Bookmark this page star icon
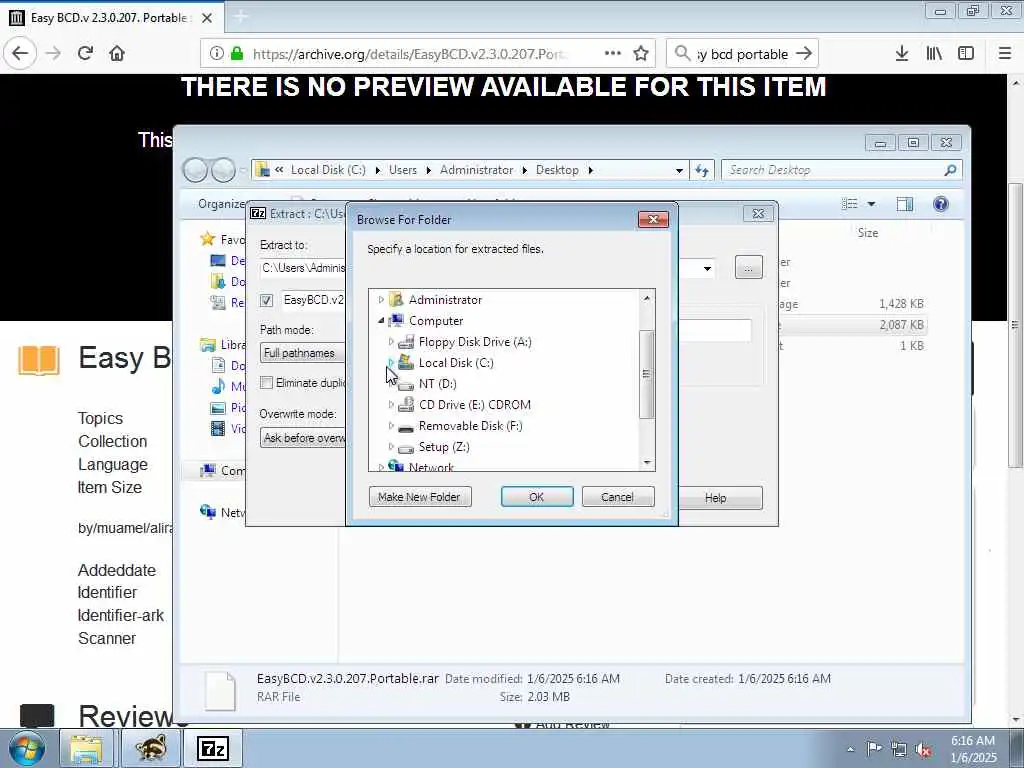 641,54
